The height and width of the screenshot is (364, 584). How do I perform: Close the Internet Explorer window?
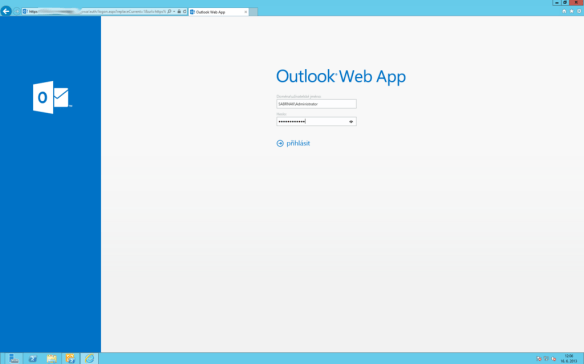(577, 2)
